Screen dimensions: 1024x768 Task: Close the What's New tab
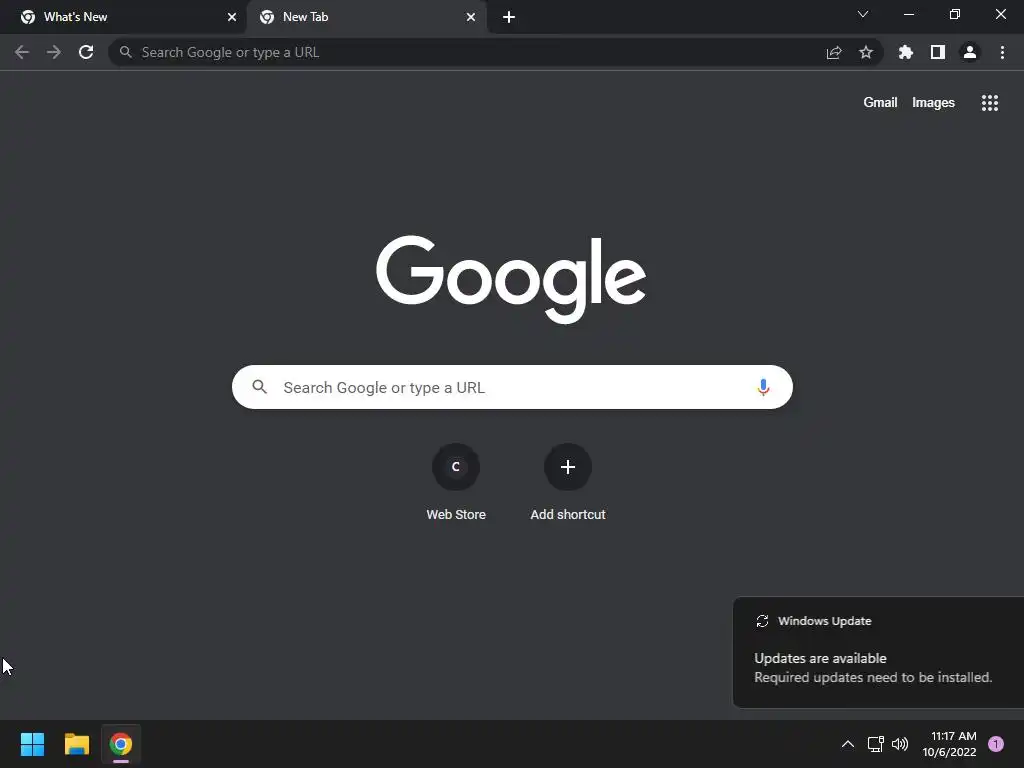[x=232, y=17]
